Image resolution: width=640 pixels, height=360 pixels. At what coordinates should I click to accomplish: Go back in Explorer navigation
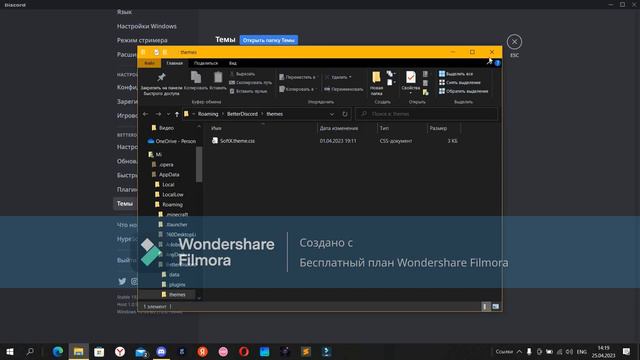click(146, 114)
